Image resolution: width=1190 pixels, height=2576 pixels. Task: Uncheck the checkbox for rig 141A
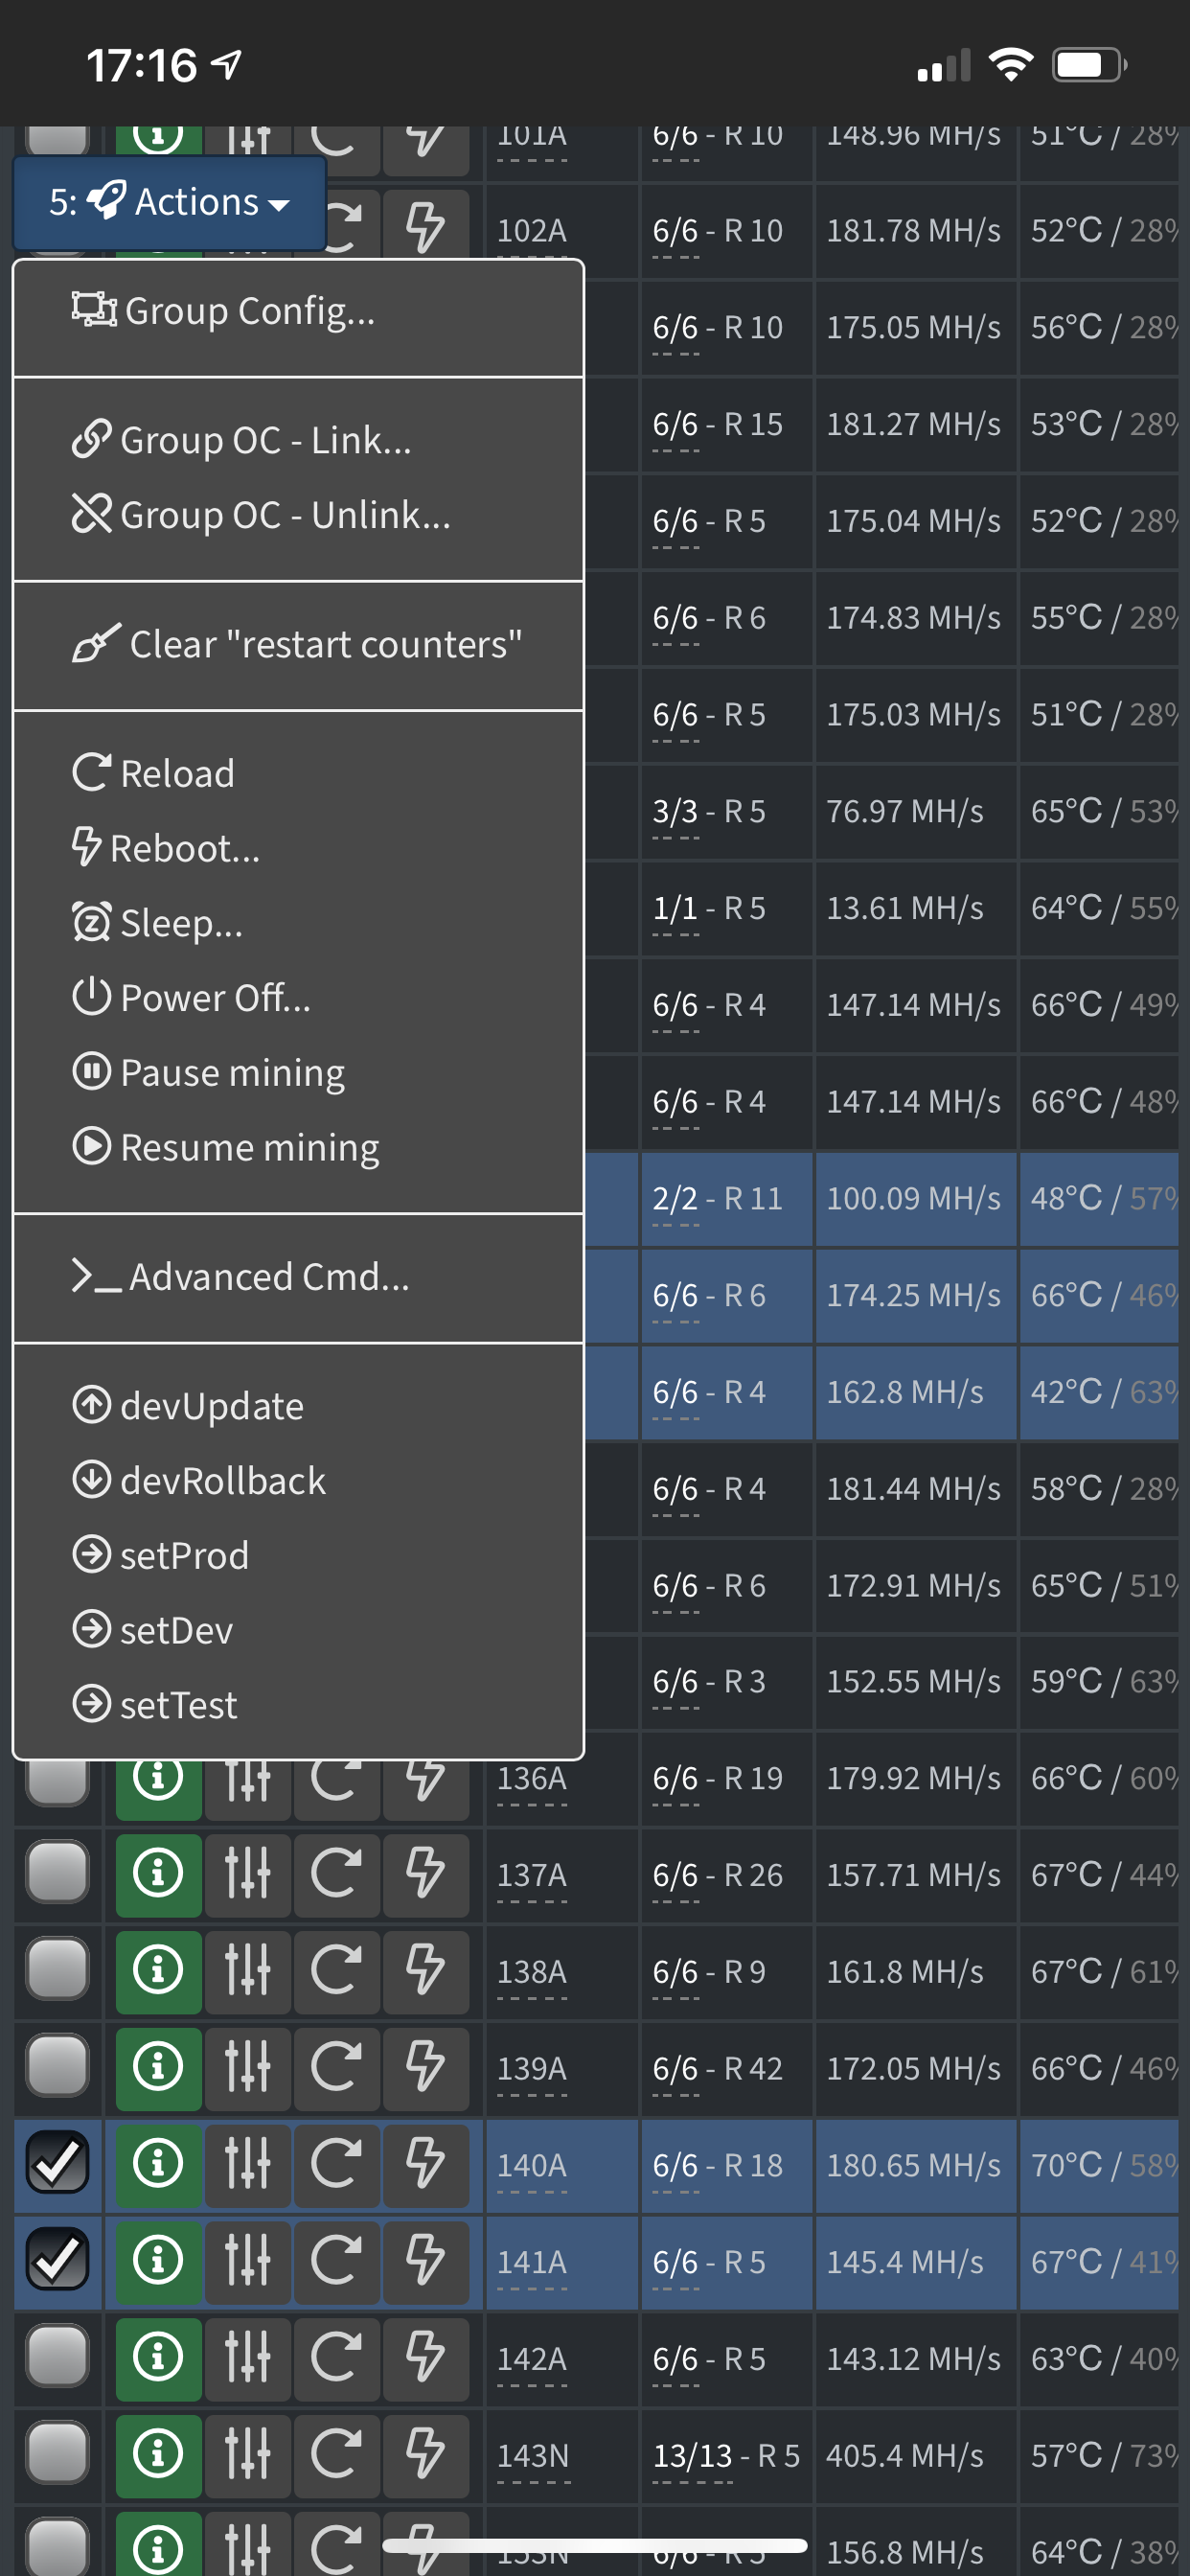(x=58, y=2261)
